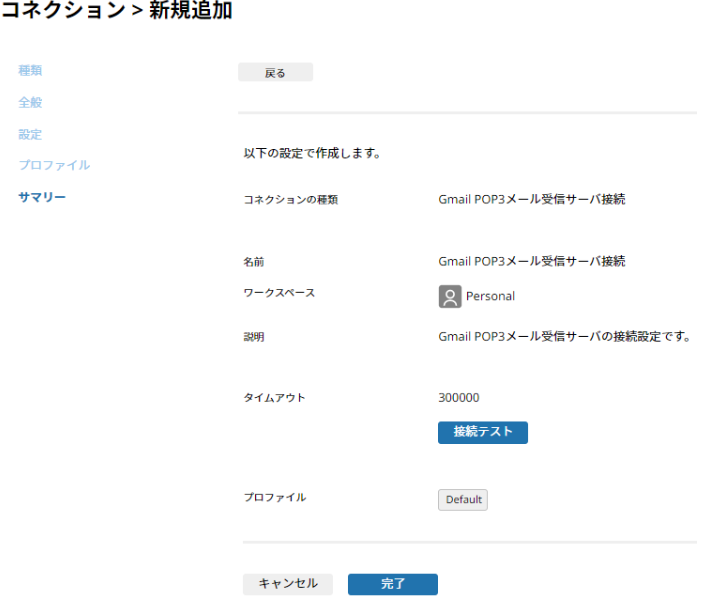Click the timeout value 300000
The width and height of the screenshot is (705, 602).
(459, 398)
